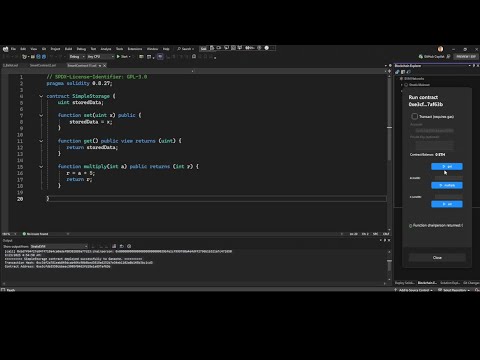Collapse the function get block
The width and height of the screenshot is (480, 360).
click(41, 141)
